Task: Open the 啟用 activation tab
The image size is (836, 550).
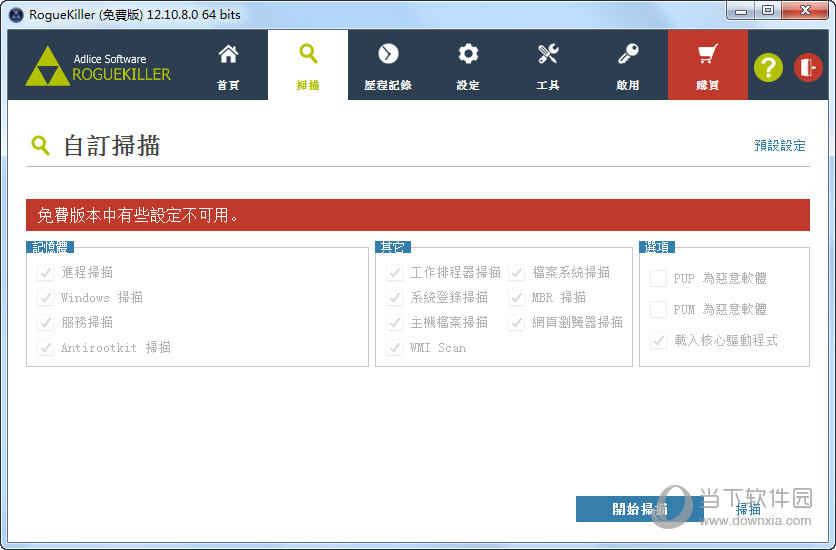Action: 628,65
